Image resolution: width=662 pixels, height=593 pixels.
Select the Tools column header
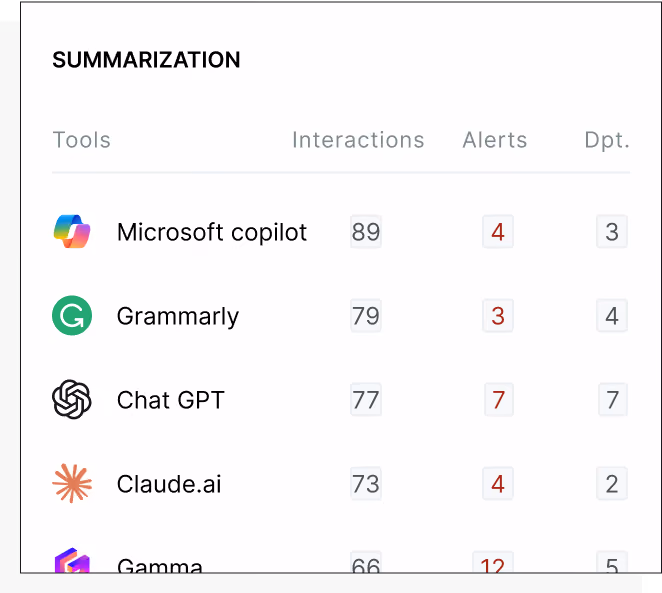pyautogui.click(x=81, y=140)
